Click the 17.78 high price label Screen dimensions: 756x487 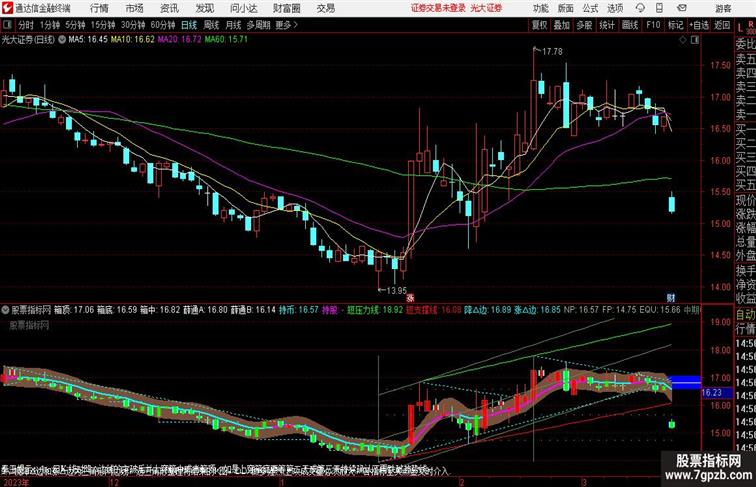click(x=552, y=52)
